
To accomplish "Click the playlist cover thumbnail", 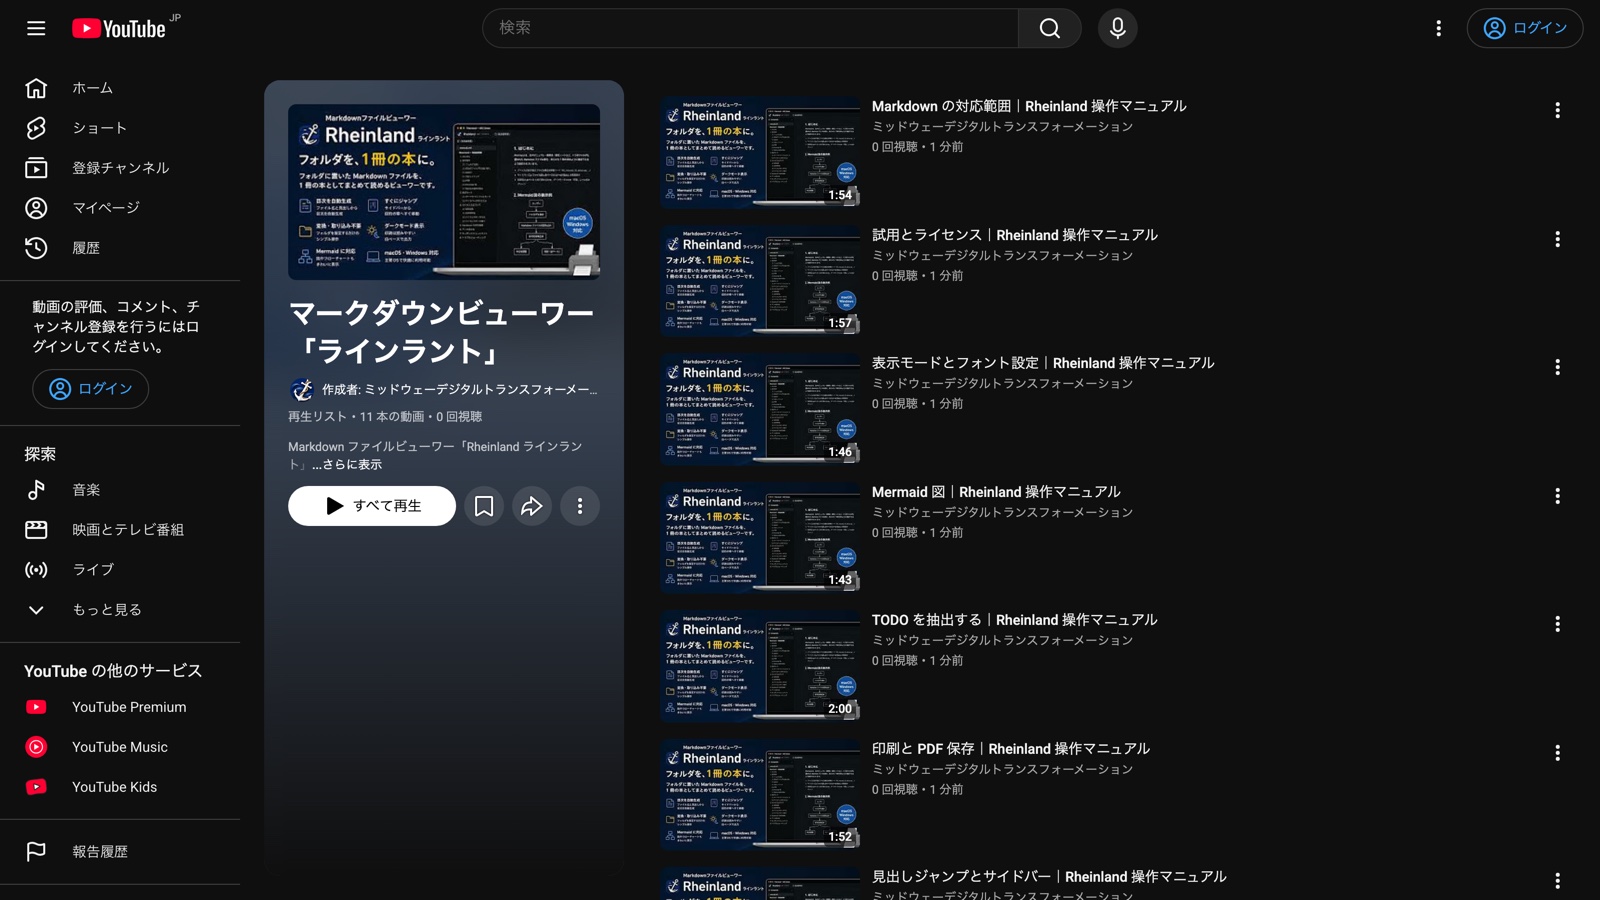I will click(x=444, y=192).
